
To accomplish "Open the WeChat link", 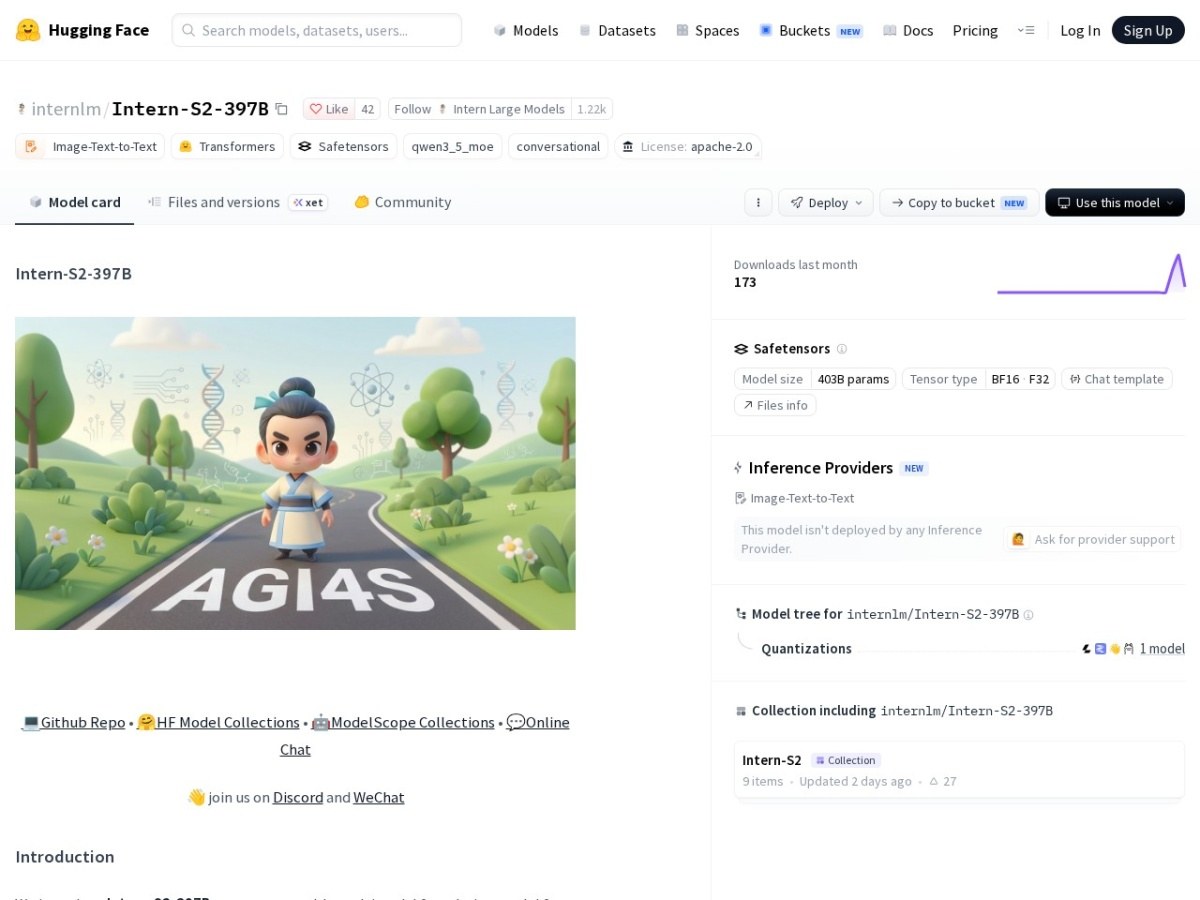I will click(x=379, y=797).
